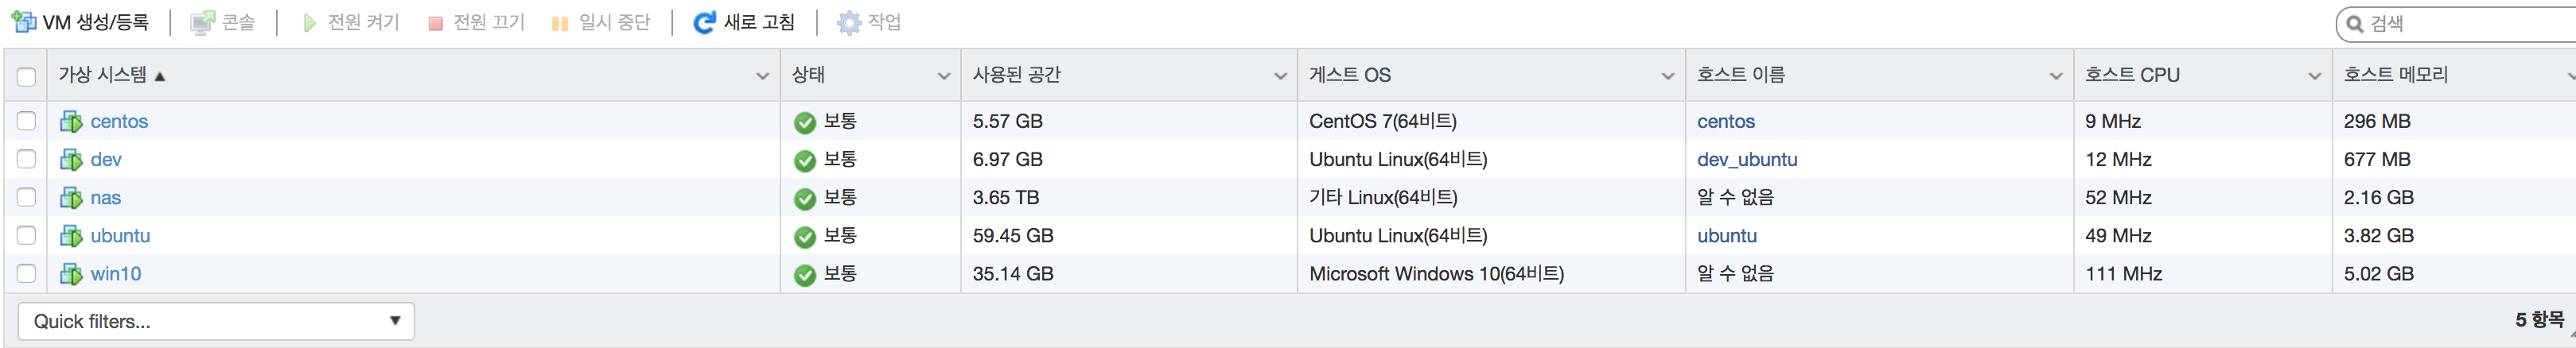Click the 전원 끄기 red stop icon
The image size is (2576, 348).
435,23
